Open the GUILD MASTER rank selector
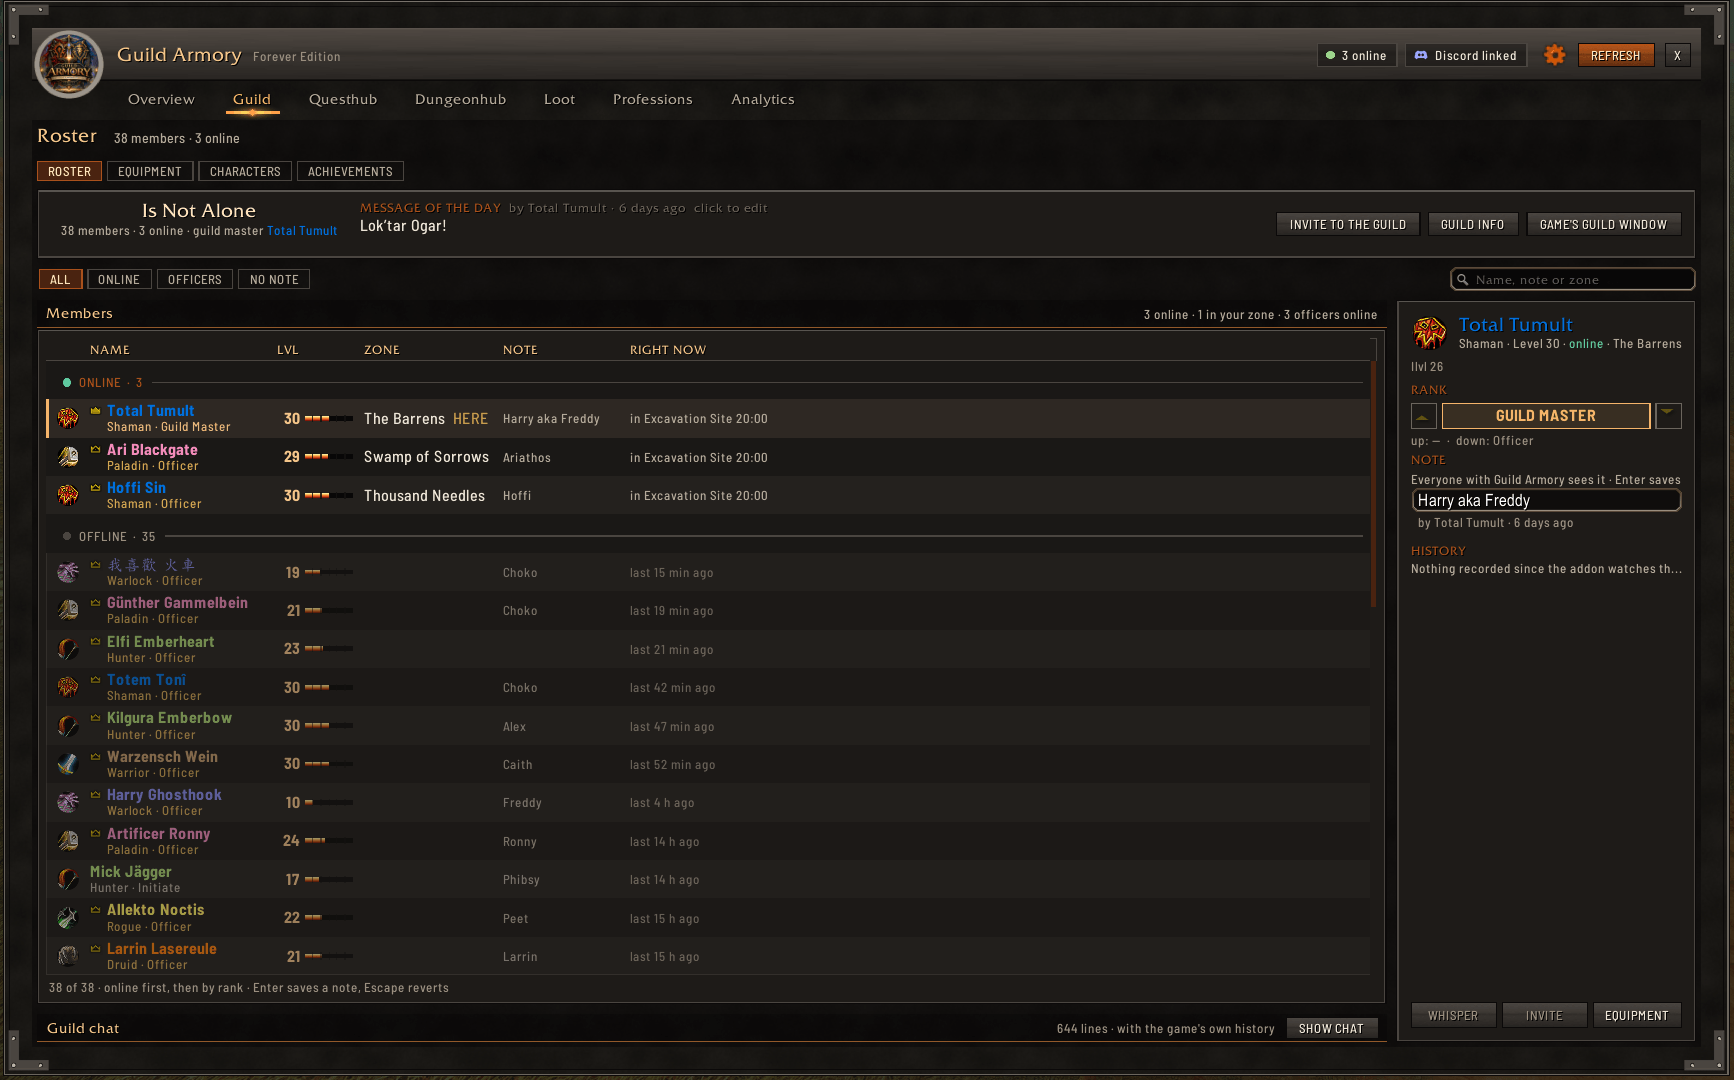This screenshot has height=1080, width=1734. 1546,416
